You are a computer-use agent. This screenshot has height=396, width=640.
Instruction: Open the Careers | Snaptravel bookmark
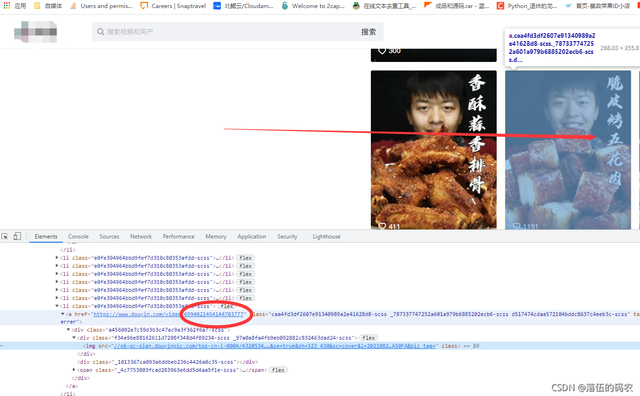click(x=173, y=6)
